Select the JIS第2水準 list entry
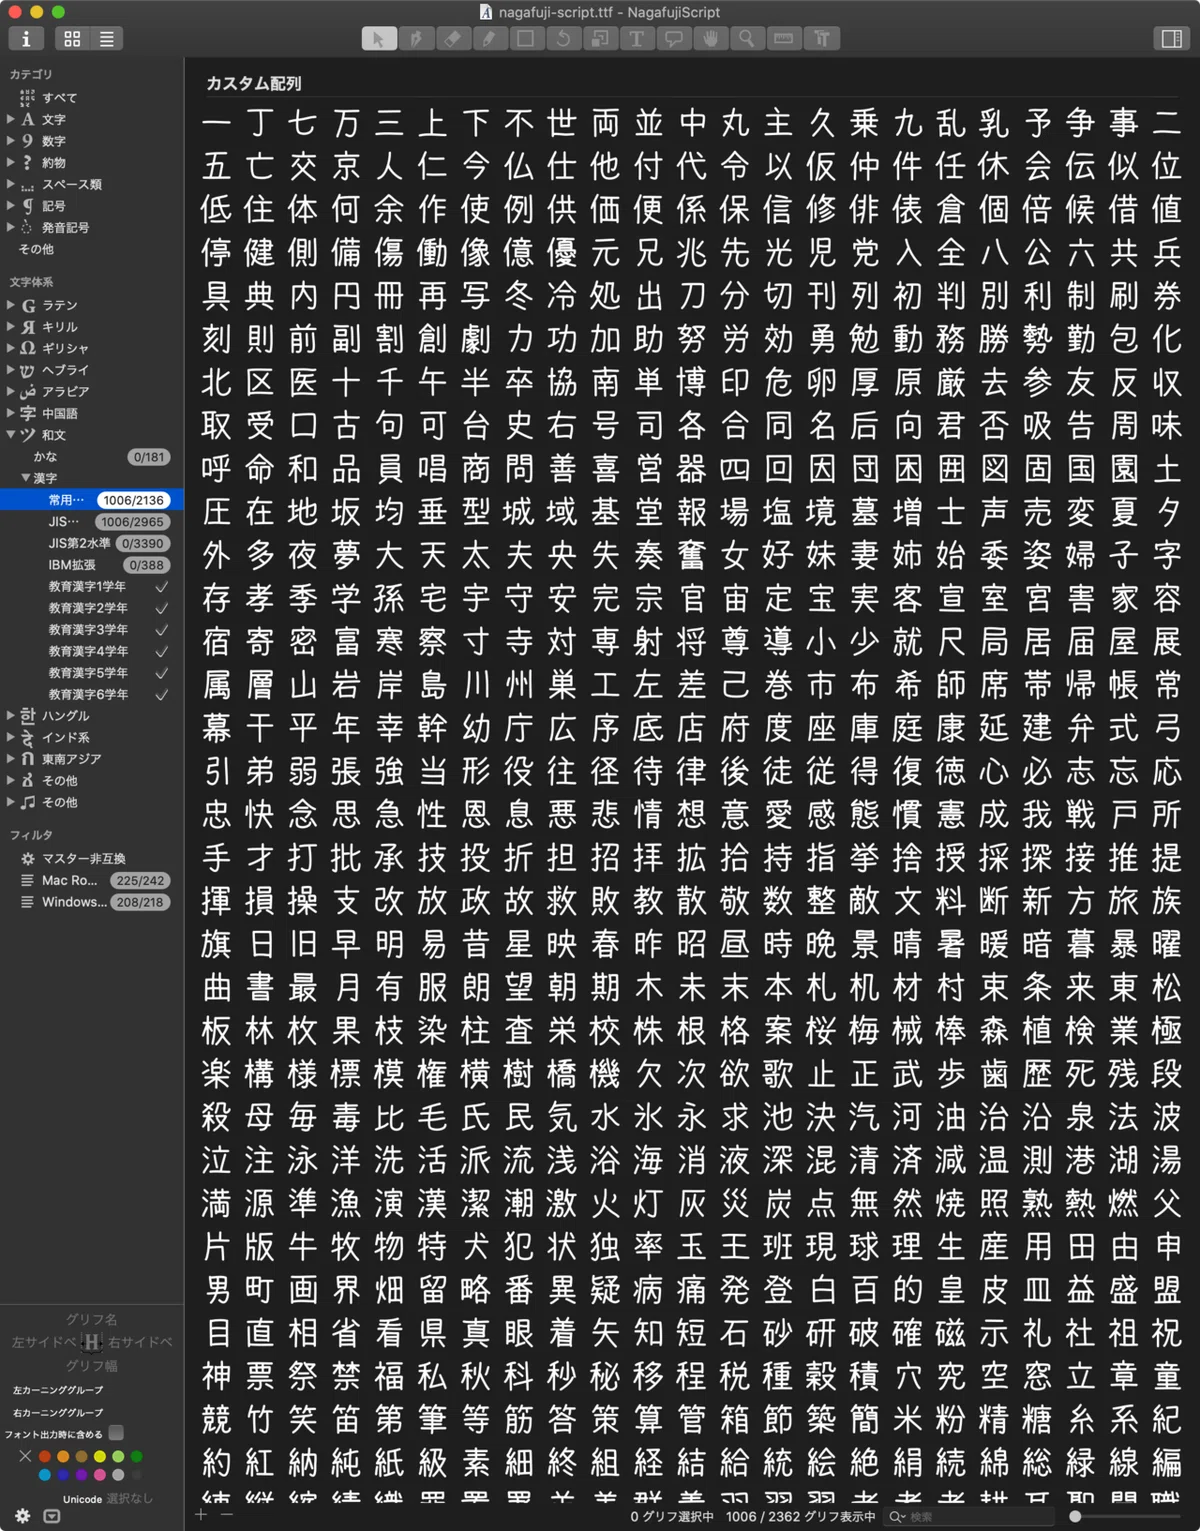This screenshot has height=1531, width=1200. coord(92,544)
